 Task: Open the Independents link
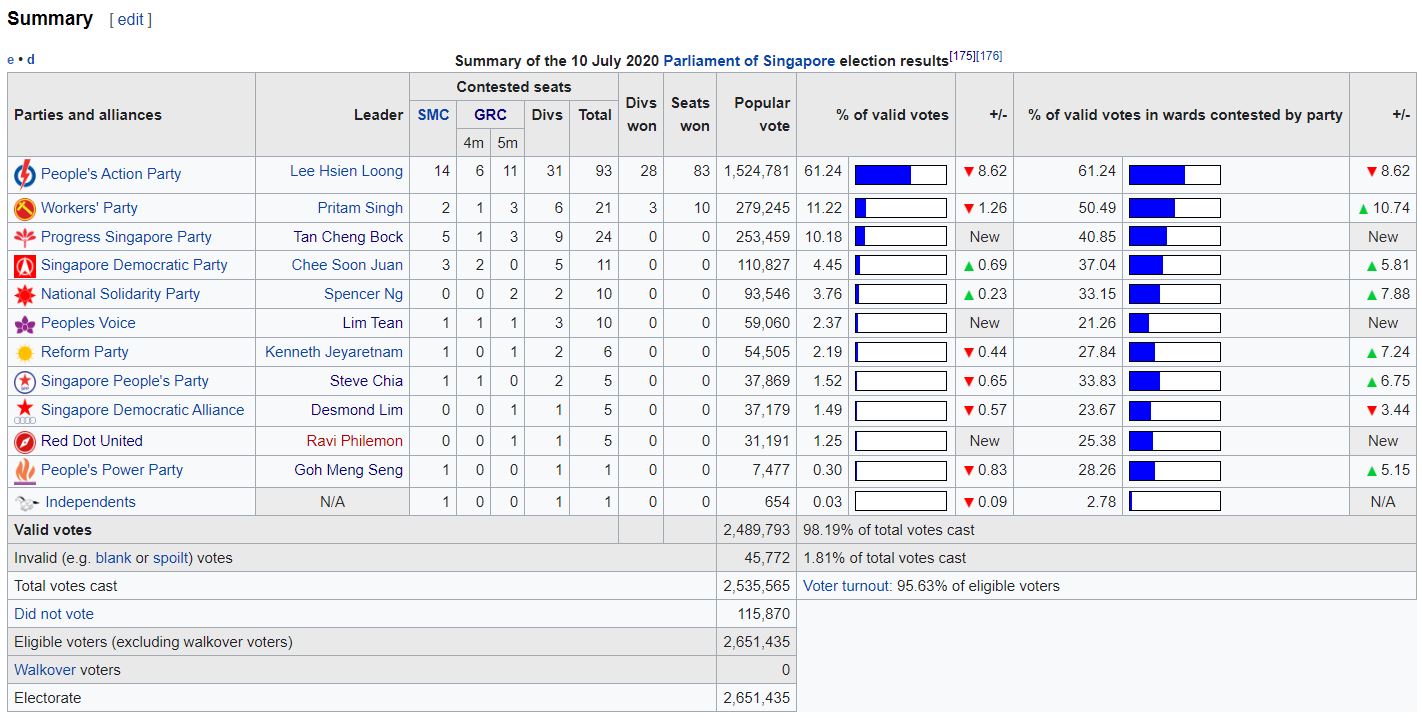(90, 503)
